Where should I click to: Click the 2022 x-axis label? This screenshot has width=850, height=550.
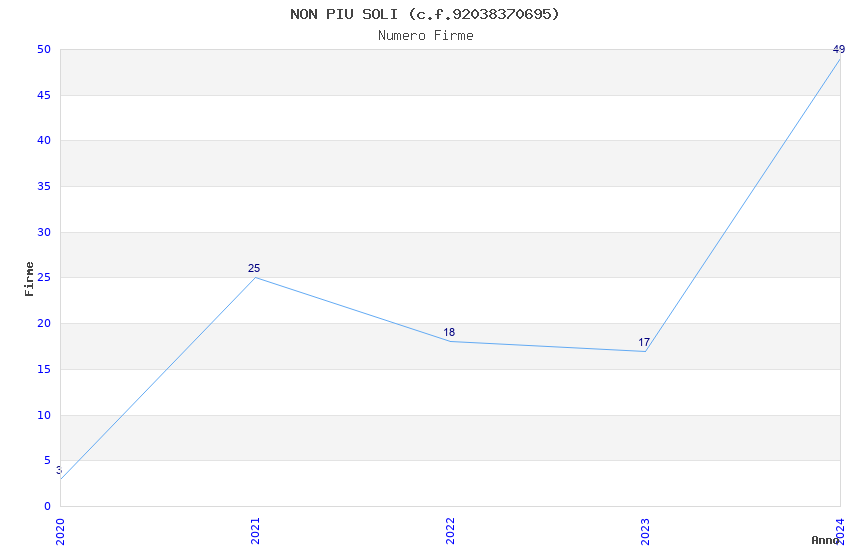(450, 528)
